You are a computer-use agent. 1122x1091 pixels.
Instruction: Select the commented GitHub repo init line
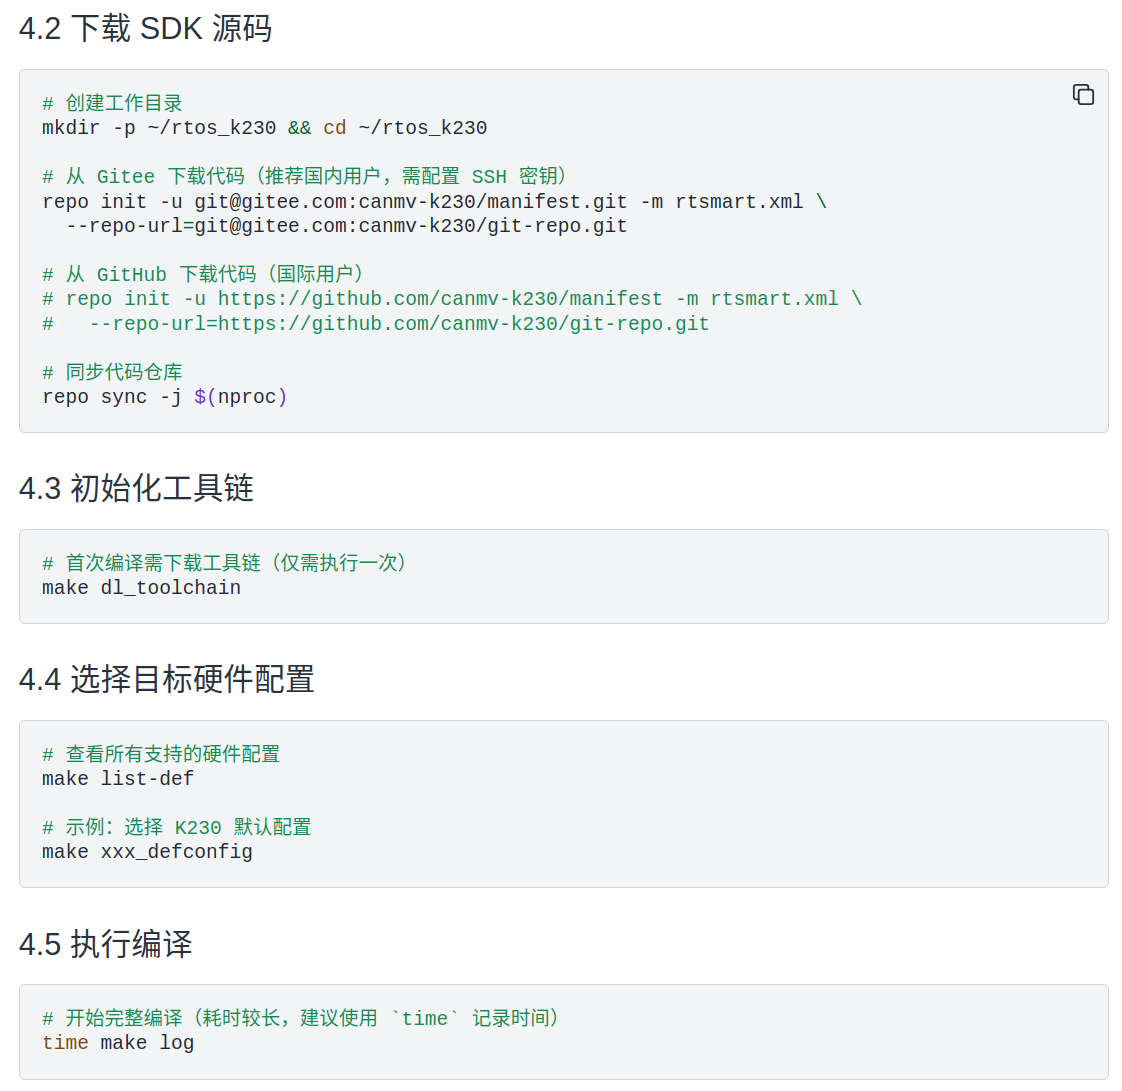tap(450, 298)
